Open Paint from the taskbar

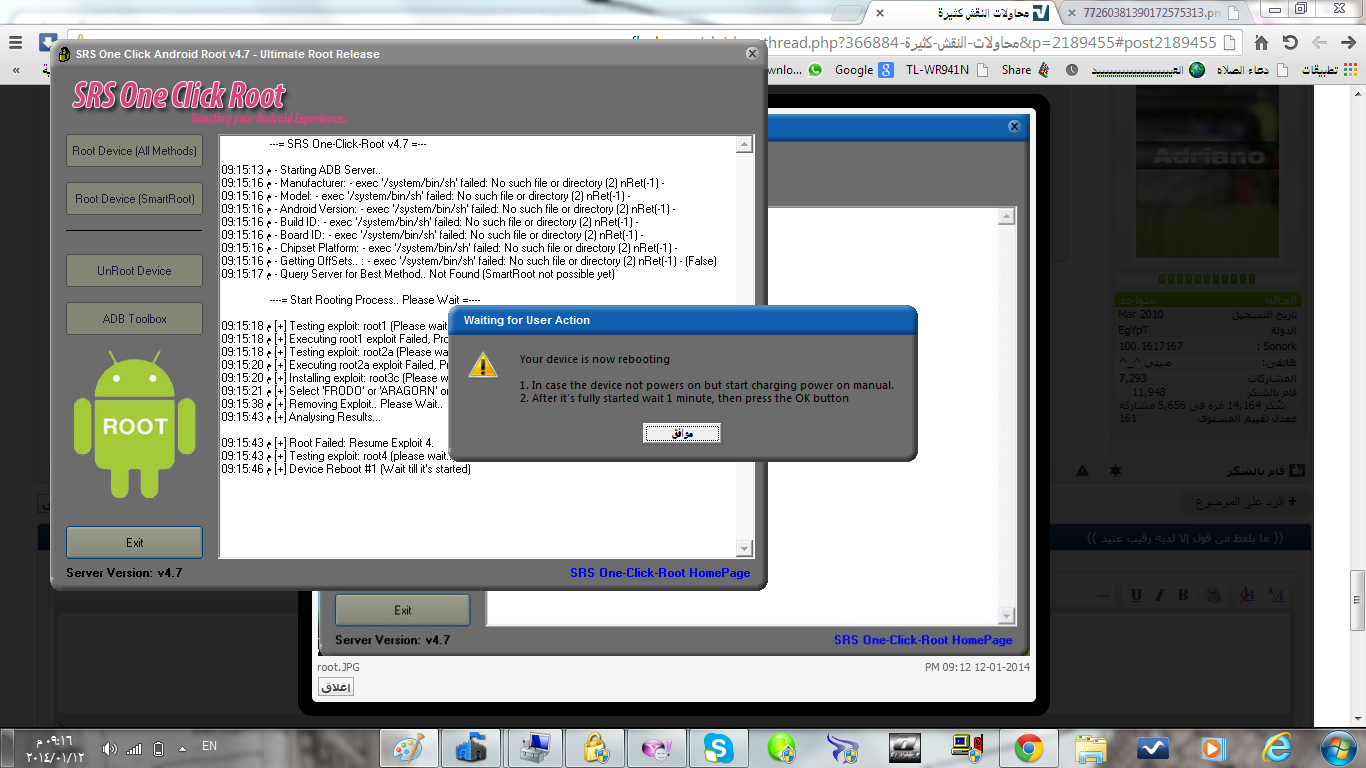coord(409,747)
